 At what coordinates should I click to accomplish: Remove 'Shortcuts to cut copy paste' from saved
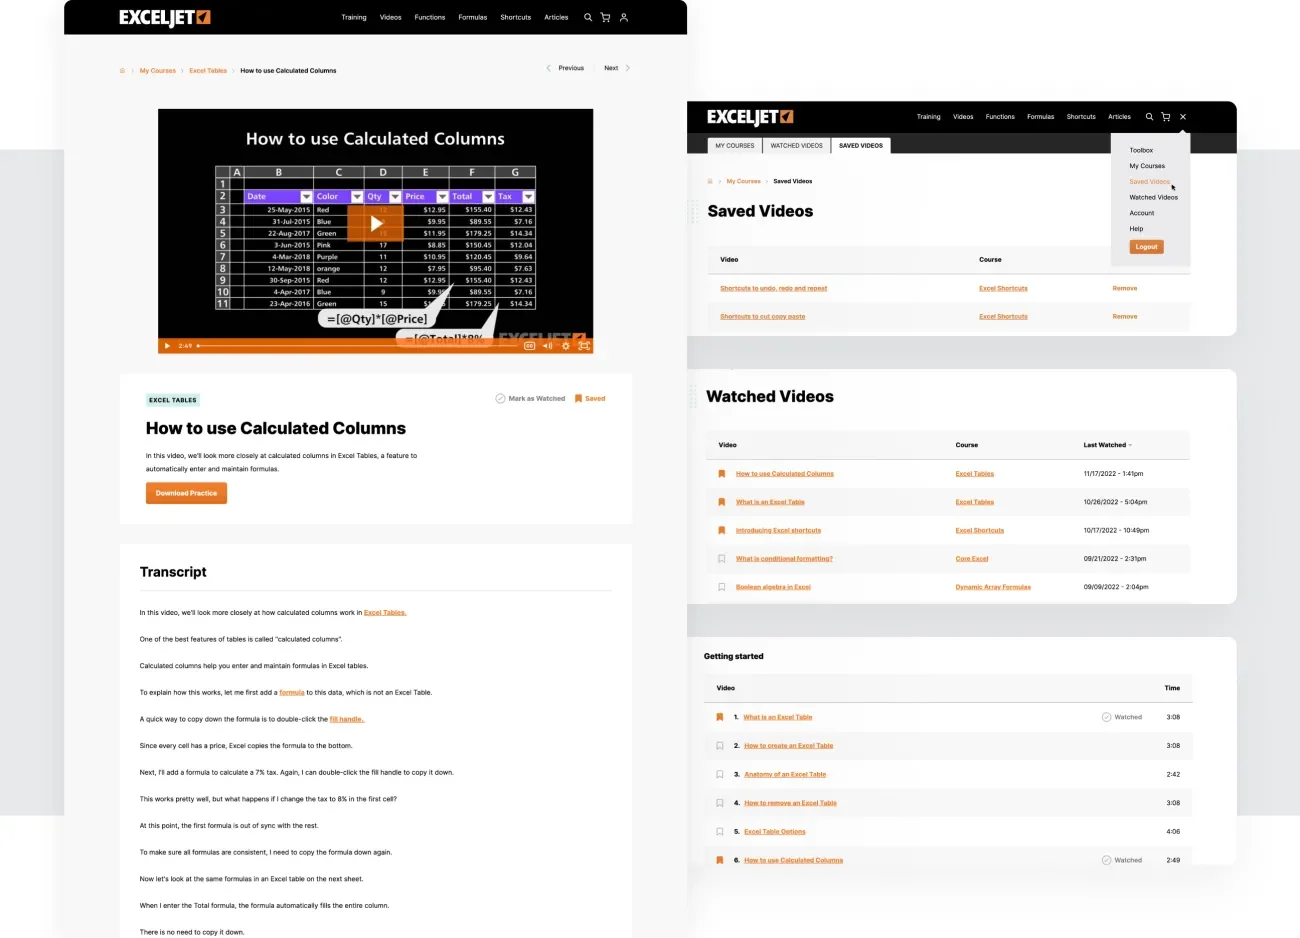pyautogui.click(x=1125, y=316)
